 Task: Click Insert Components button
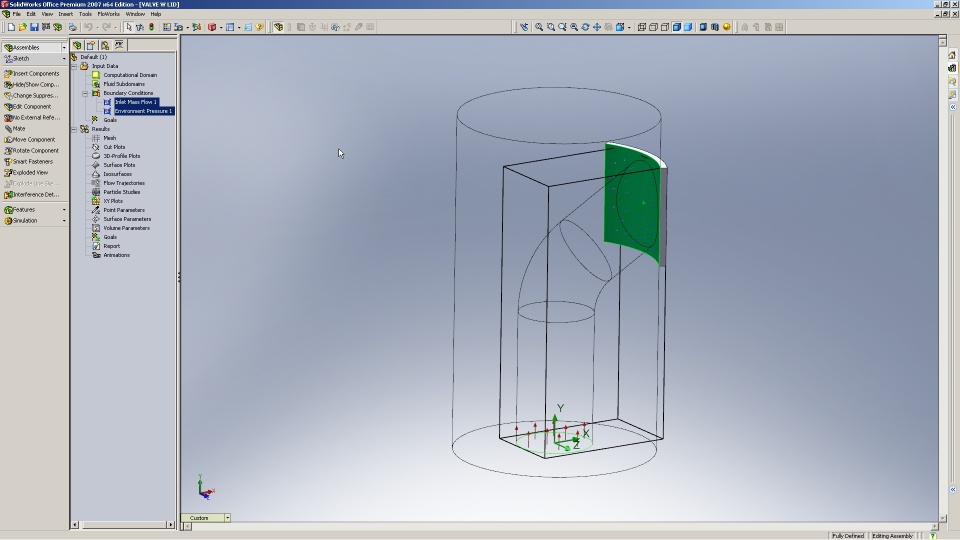tap(32, 73)
